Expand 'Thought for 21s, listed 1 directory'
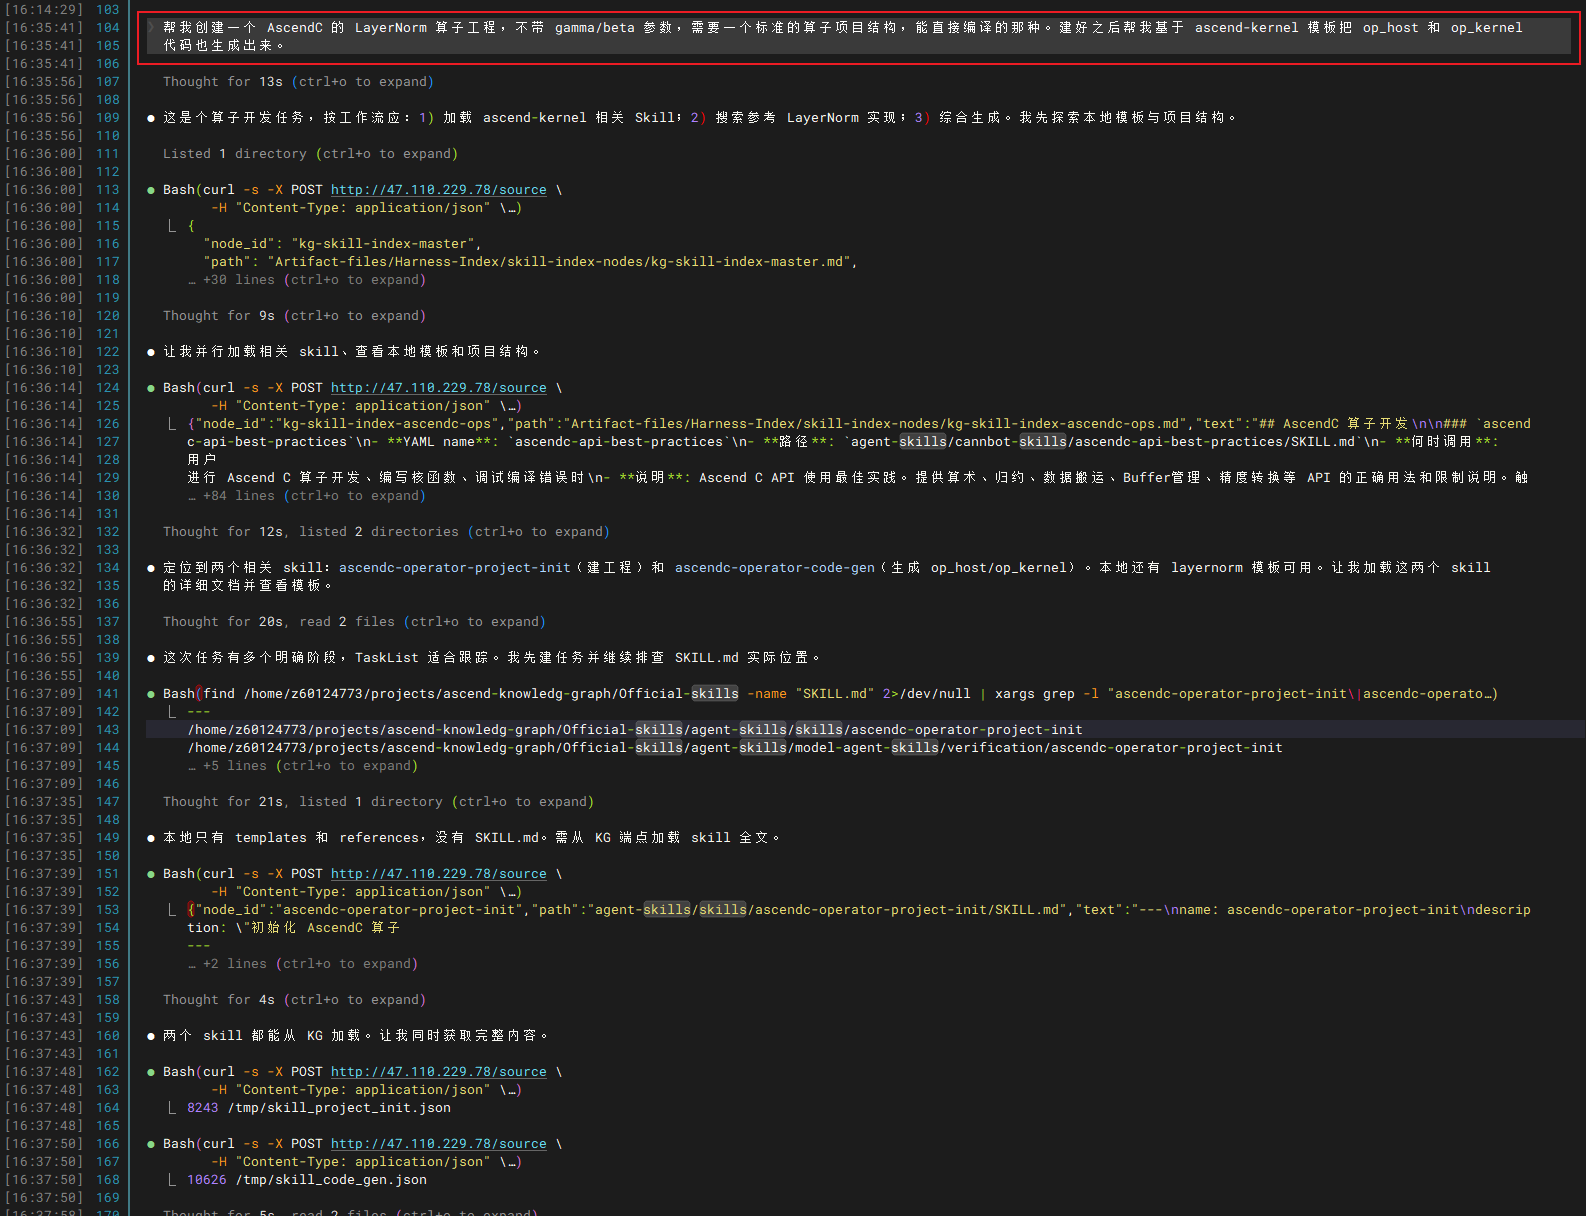Image resolution: width=1586 pixels, height=1216 pixels. pyautogui.click(x=378, y=802)
